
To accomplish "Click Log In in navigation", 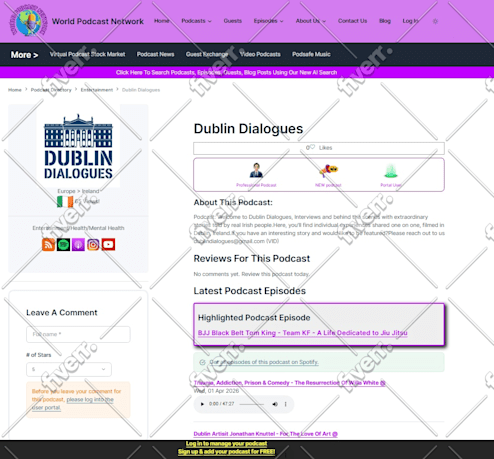I will click(x=410, y=21).
